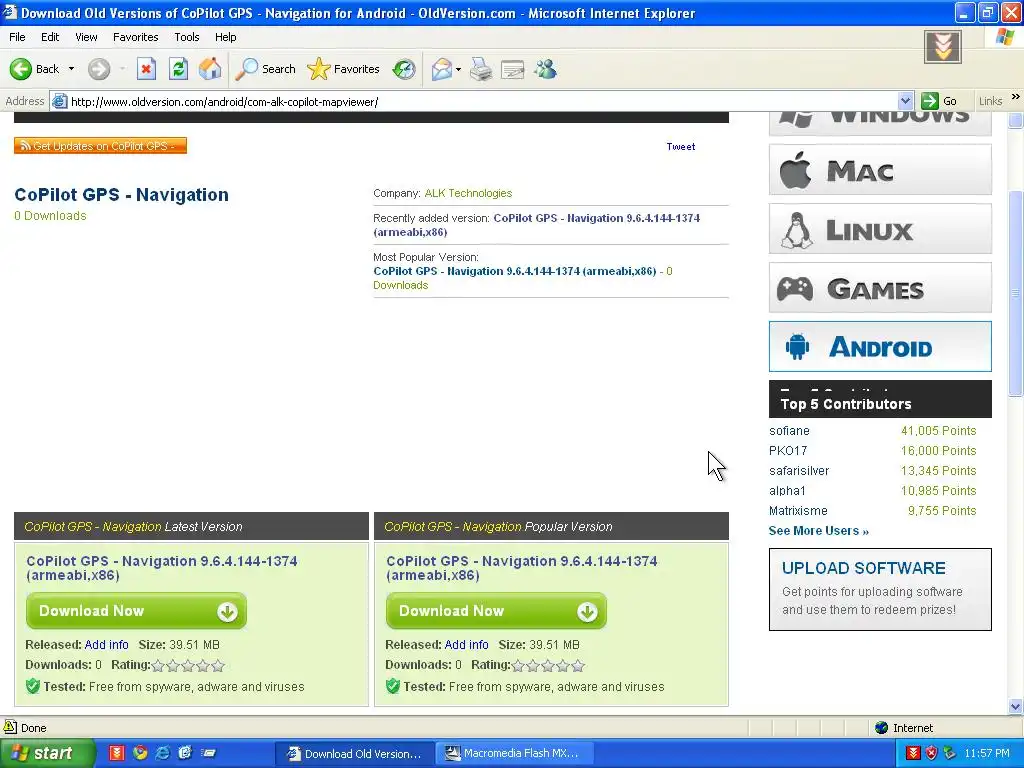Click the Edit page toolbar icon
This screenshot has width=1024, height=768.
point(513,69)
